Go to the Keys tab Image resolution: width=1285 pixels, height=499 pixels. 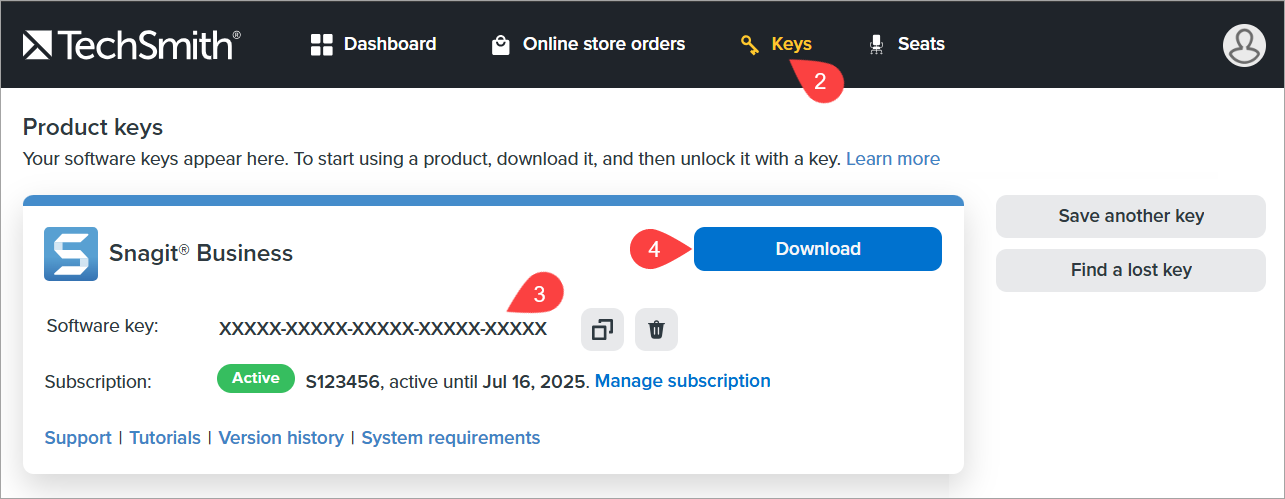pos(776,44)
